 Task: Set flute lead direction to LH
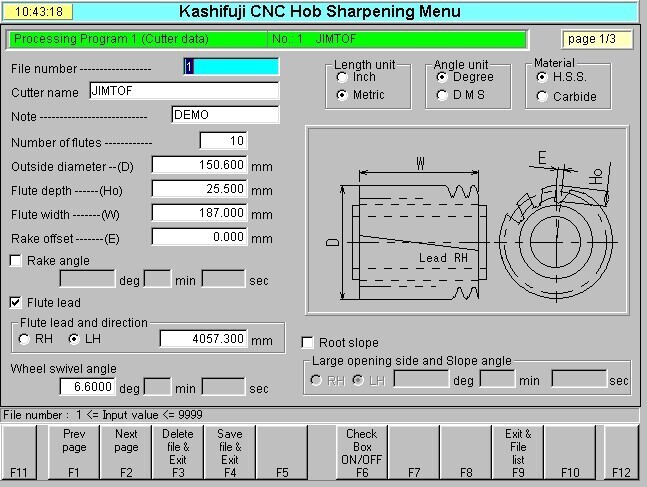tap(74, 339)
